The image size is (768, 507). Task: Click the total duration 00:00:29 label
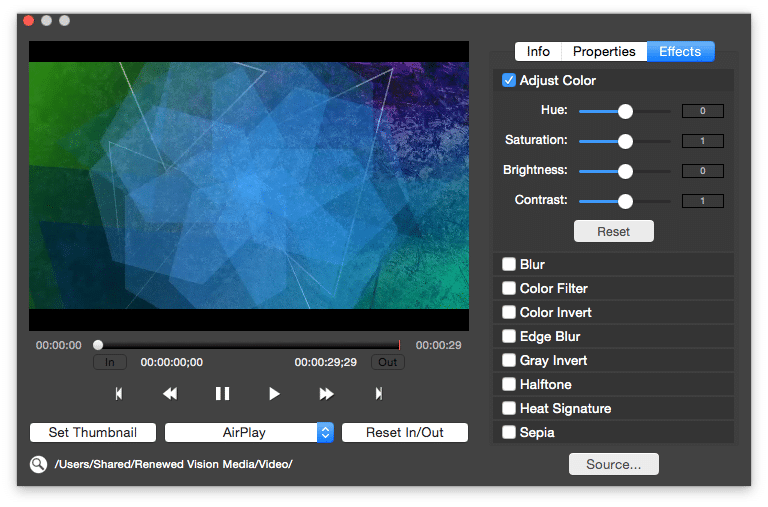[x=438, y=345]
